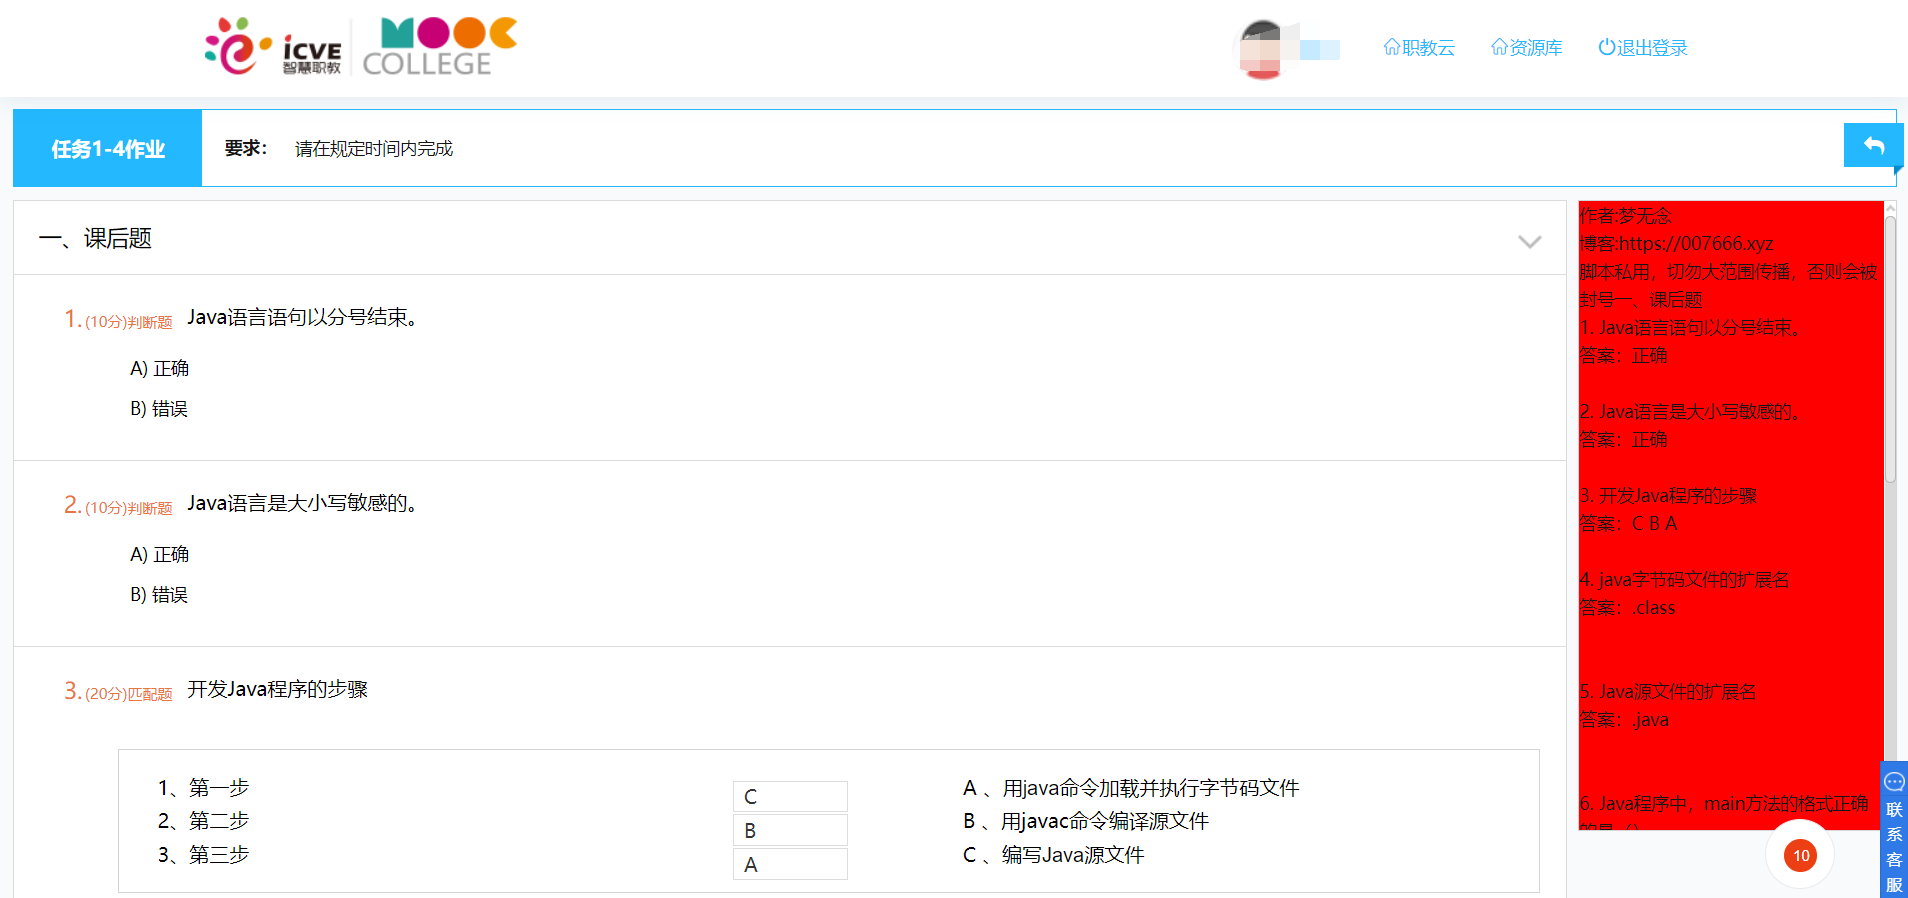1908x898 pixels.
Task: Select A) 正确 for question 1
Action: [160, 368]
